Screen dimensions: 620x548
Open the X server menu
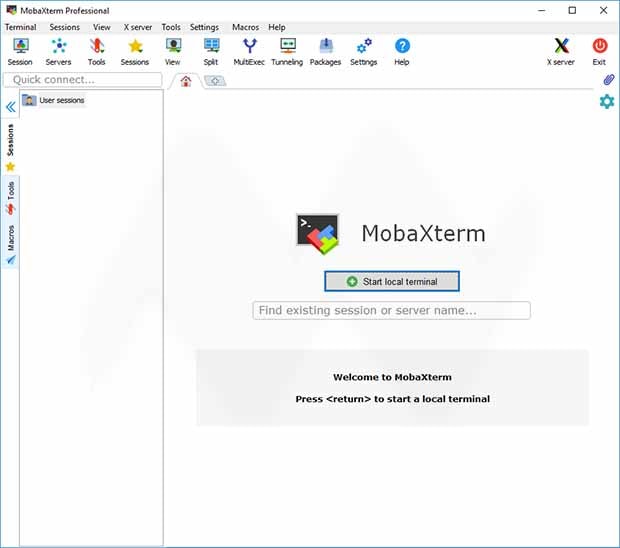coord(138,27)
